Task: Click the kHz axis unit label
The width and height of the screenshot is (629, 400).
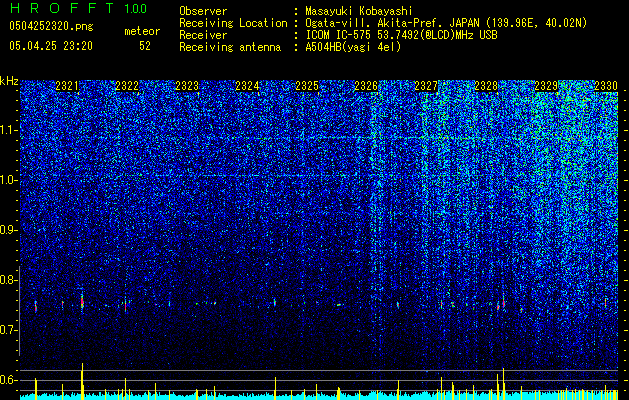Action: 9,81
